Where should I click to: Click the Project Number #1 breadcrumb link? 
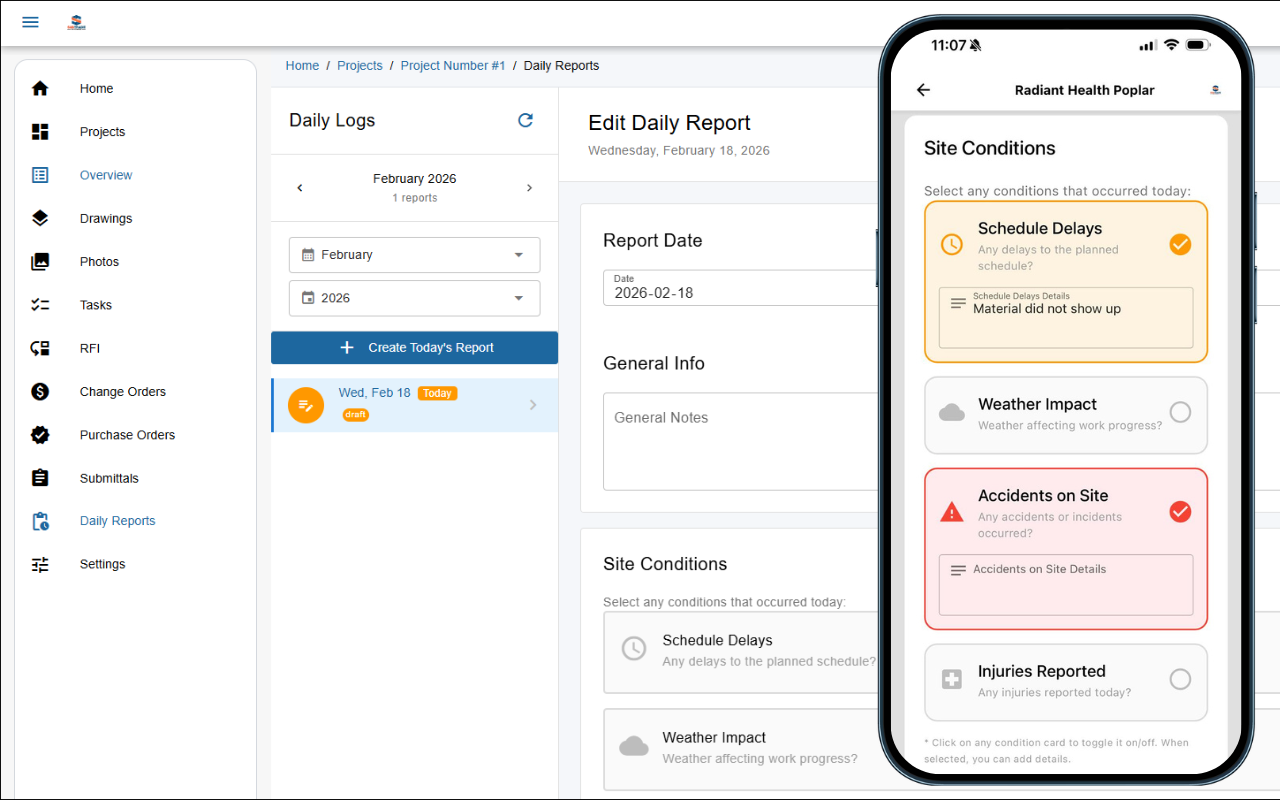click(452, 66)
